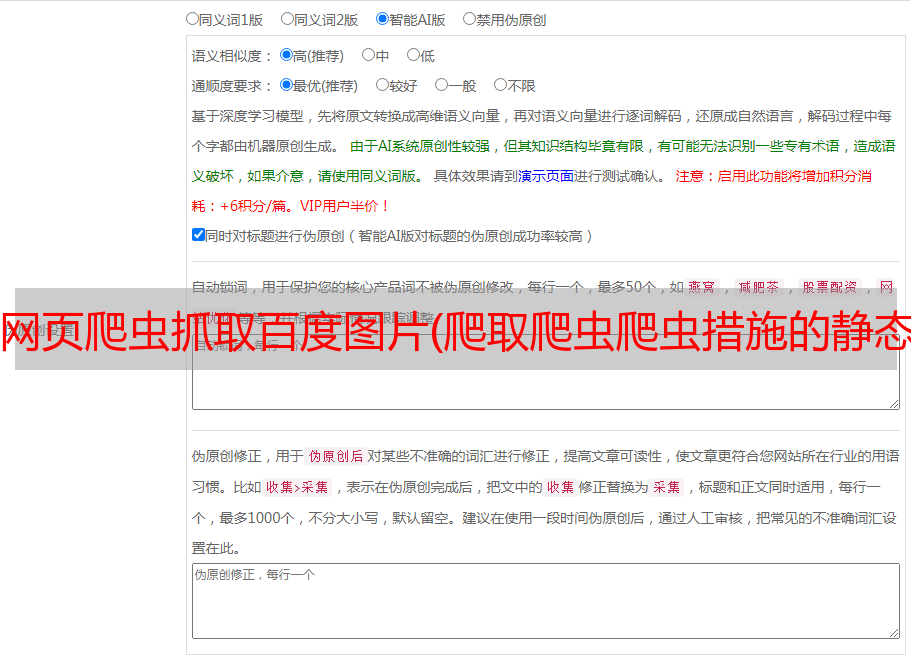Set 语义相似度 to 高(推荐)
This screenshot has height=658, width=911.
tap(286, 55)
